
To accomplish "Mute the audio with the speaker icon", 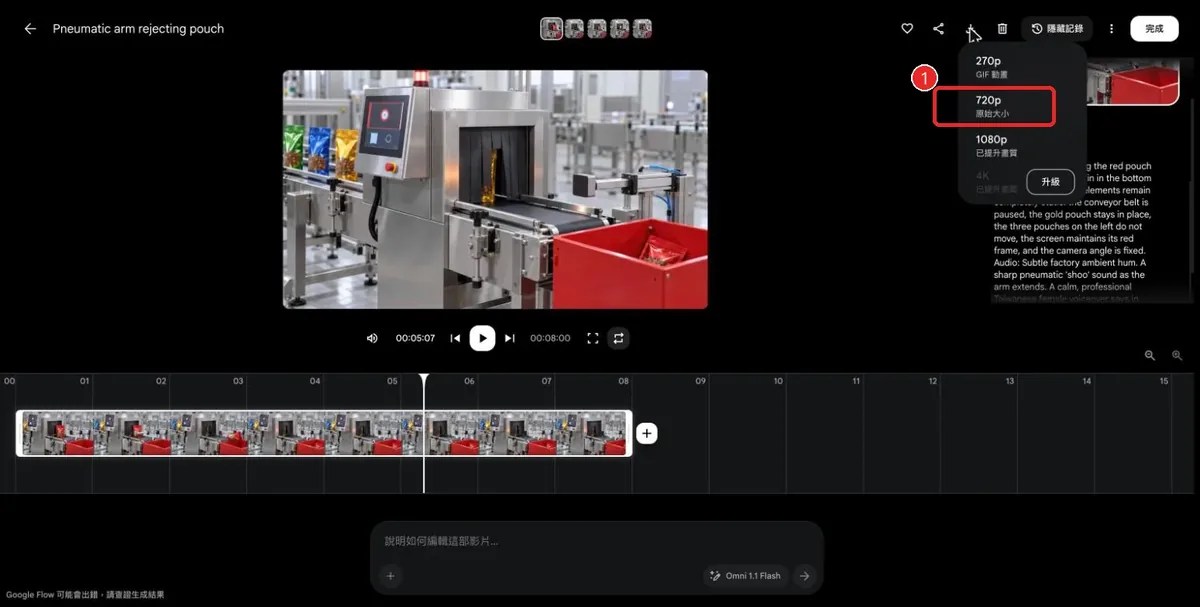I will click(x=372, y=338).
